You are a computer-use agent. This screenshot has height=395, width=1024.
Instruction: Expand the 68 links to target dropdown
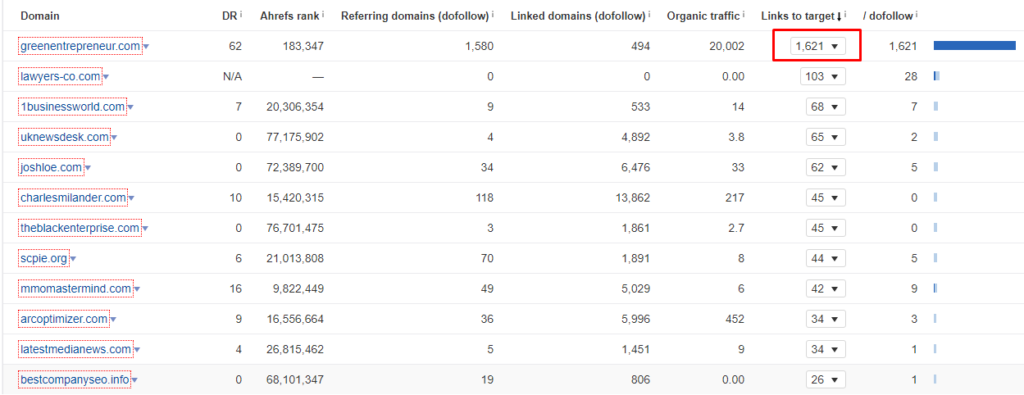[825, 106]
